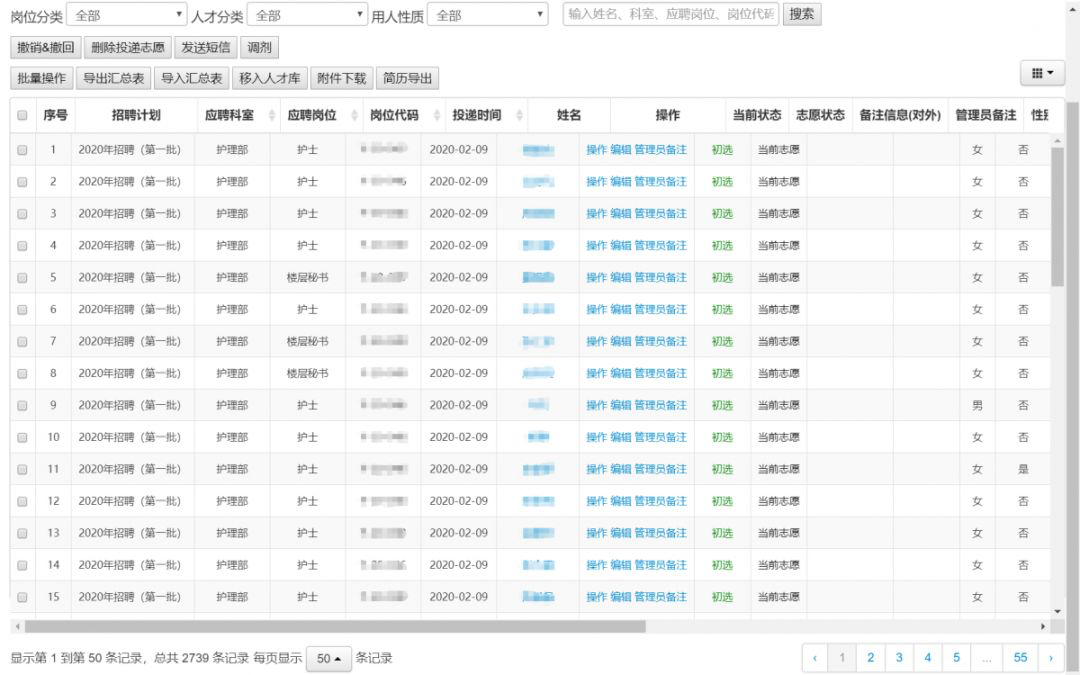Click the 简历导出 toolbar button
The width and height of the screenshot is (1080, 675).
(x=406, y=77)
